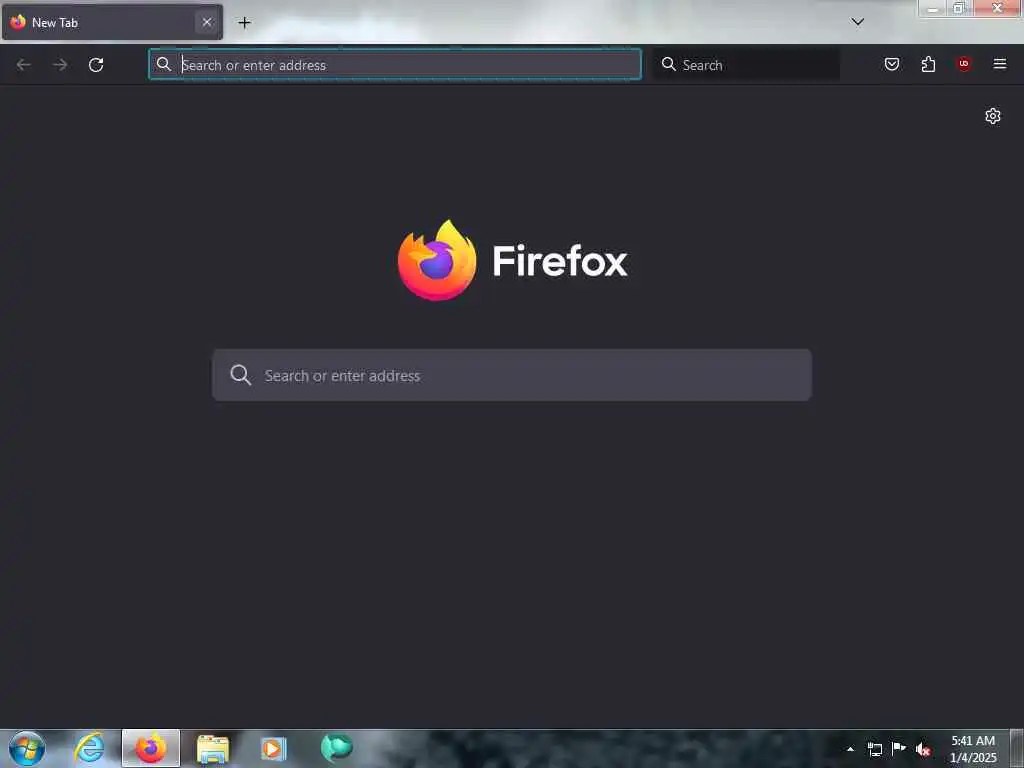The height and width of the screenshot is (768, 1024).
Task: Click the show desktop strip beside the clock
Action: (1017, 748)
